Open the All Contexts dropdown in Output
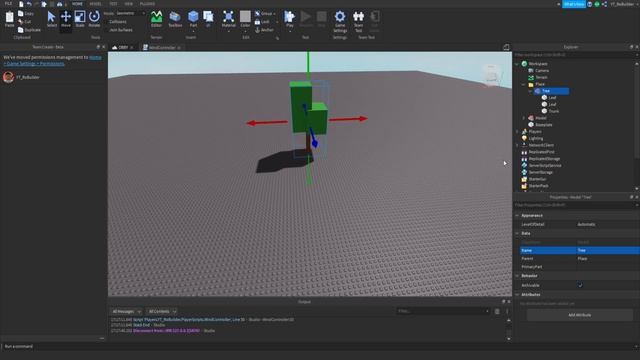 161,311
